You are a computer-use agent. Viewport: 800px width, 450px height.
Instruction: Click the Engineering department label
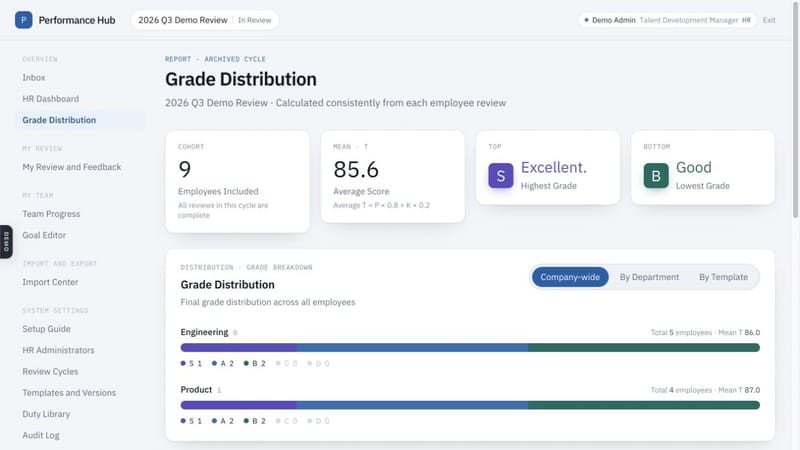204,332
